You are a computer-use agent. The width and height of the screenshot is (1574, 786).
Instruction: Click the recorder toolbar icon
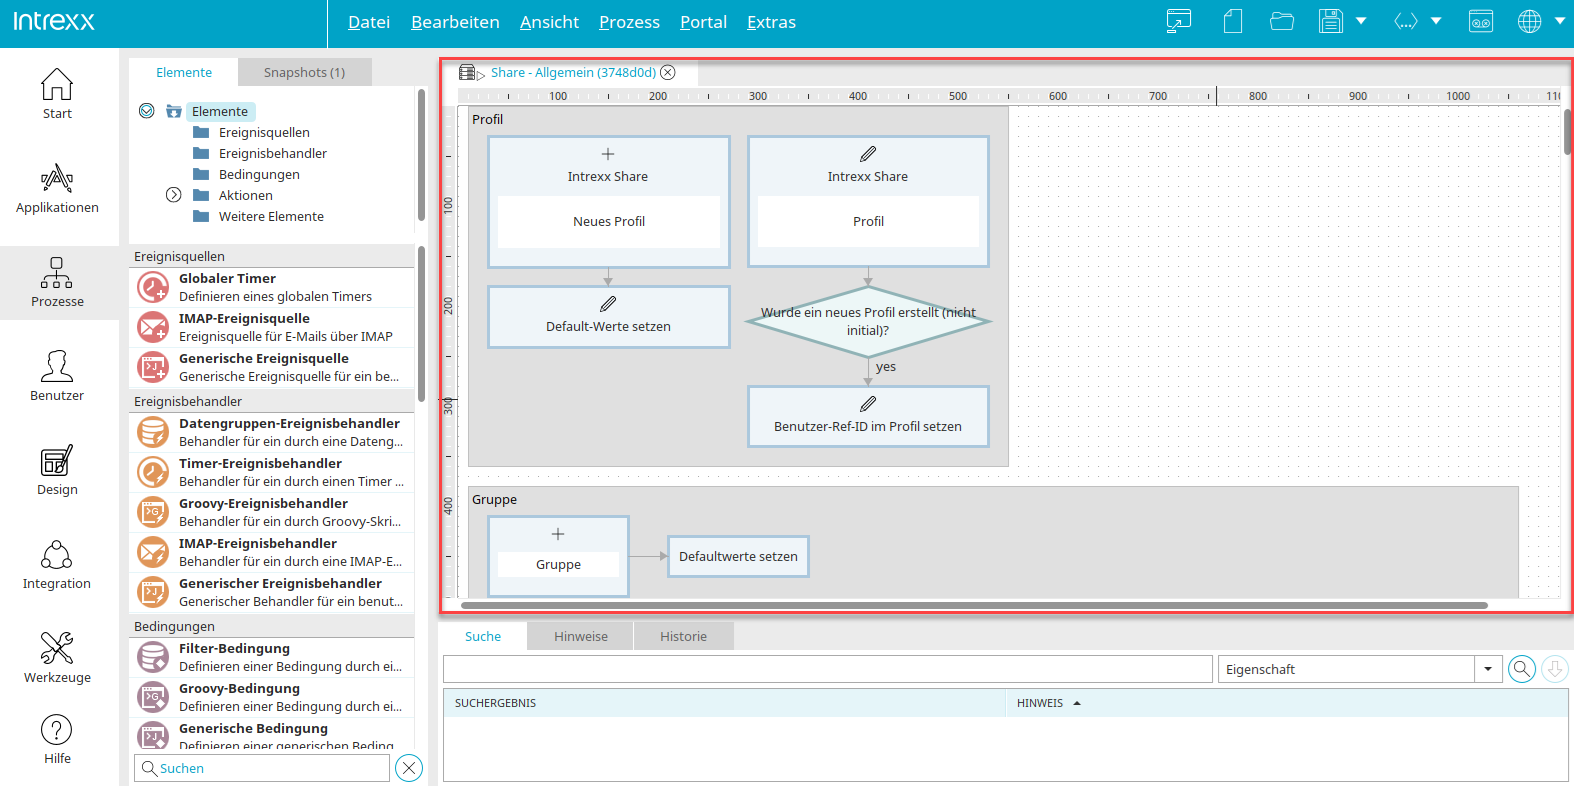pyautogui.click(x=1481, y=21)
